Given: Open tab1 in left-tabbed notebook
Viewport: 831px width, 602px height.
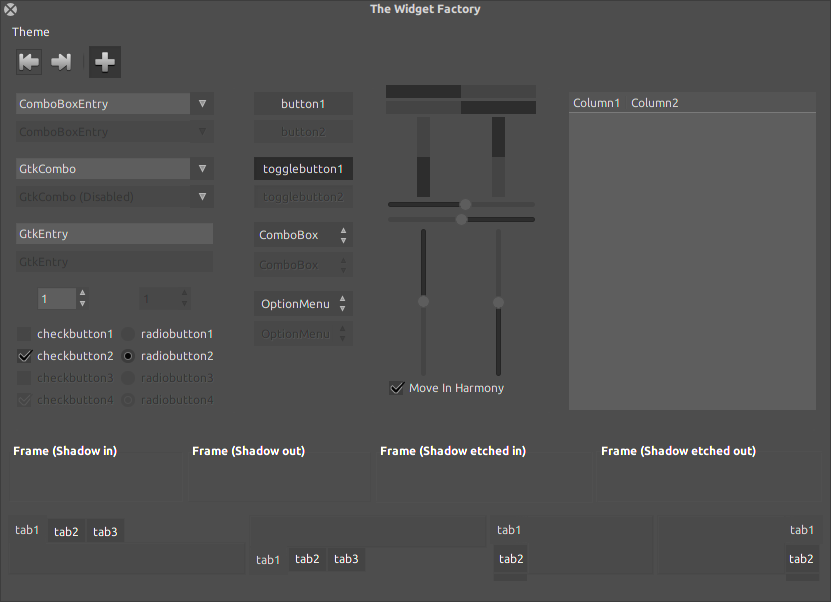Looking at the screenshot, I should 509,530.
